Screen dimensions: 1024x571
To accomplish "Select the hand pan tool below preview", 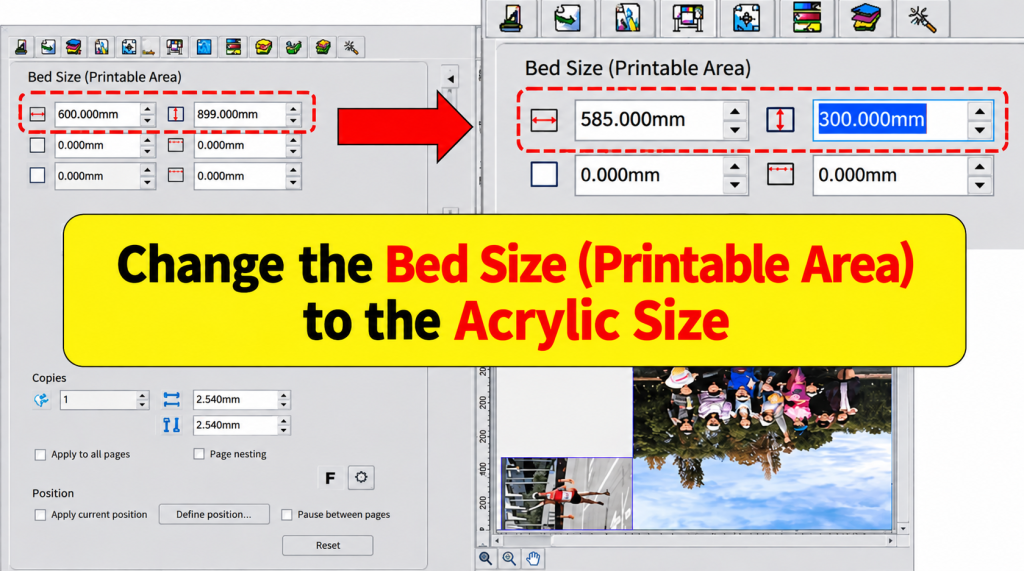I will pos(534,559).
